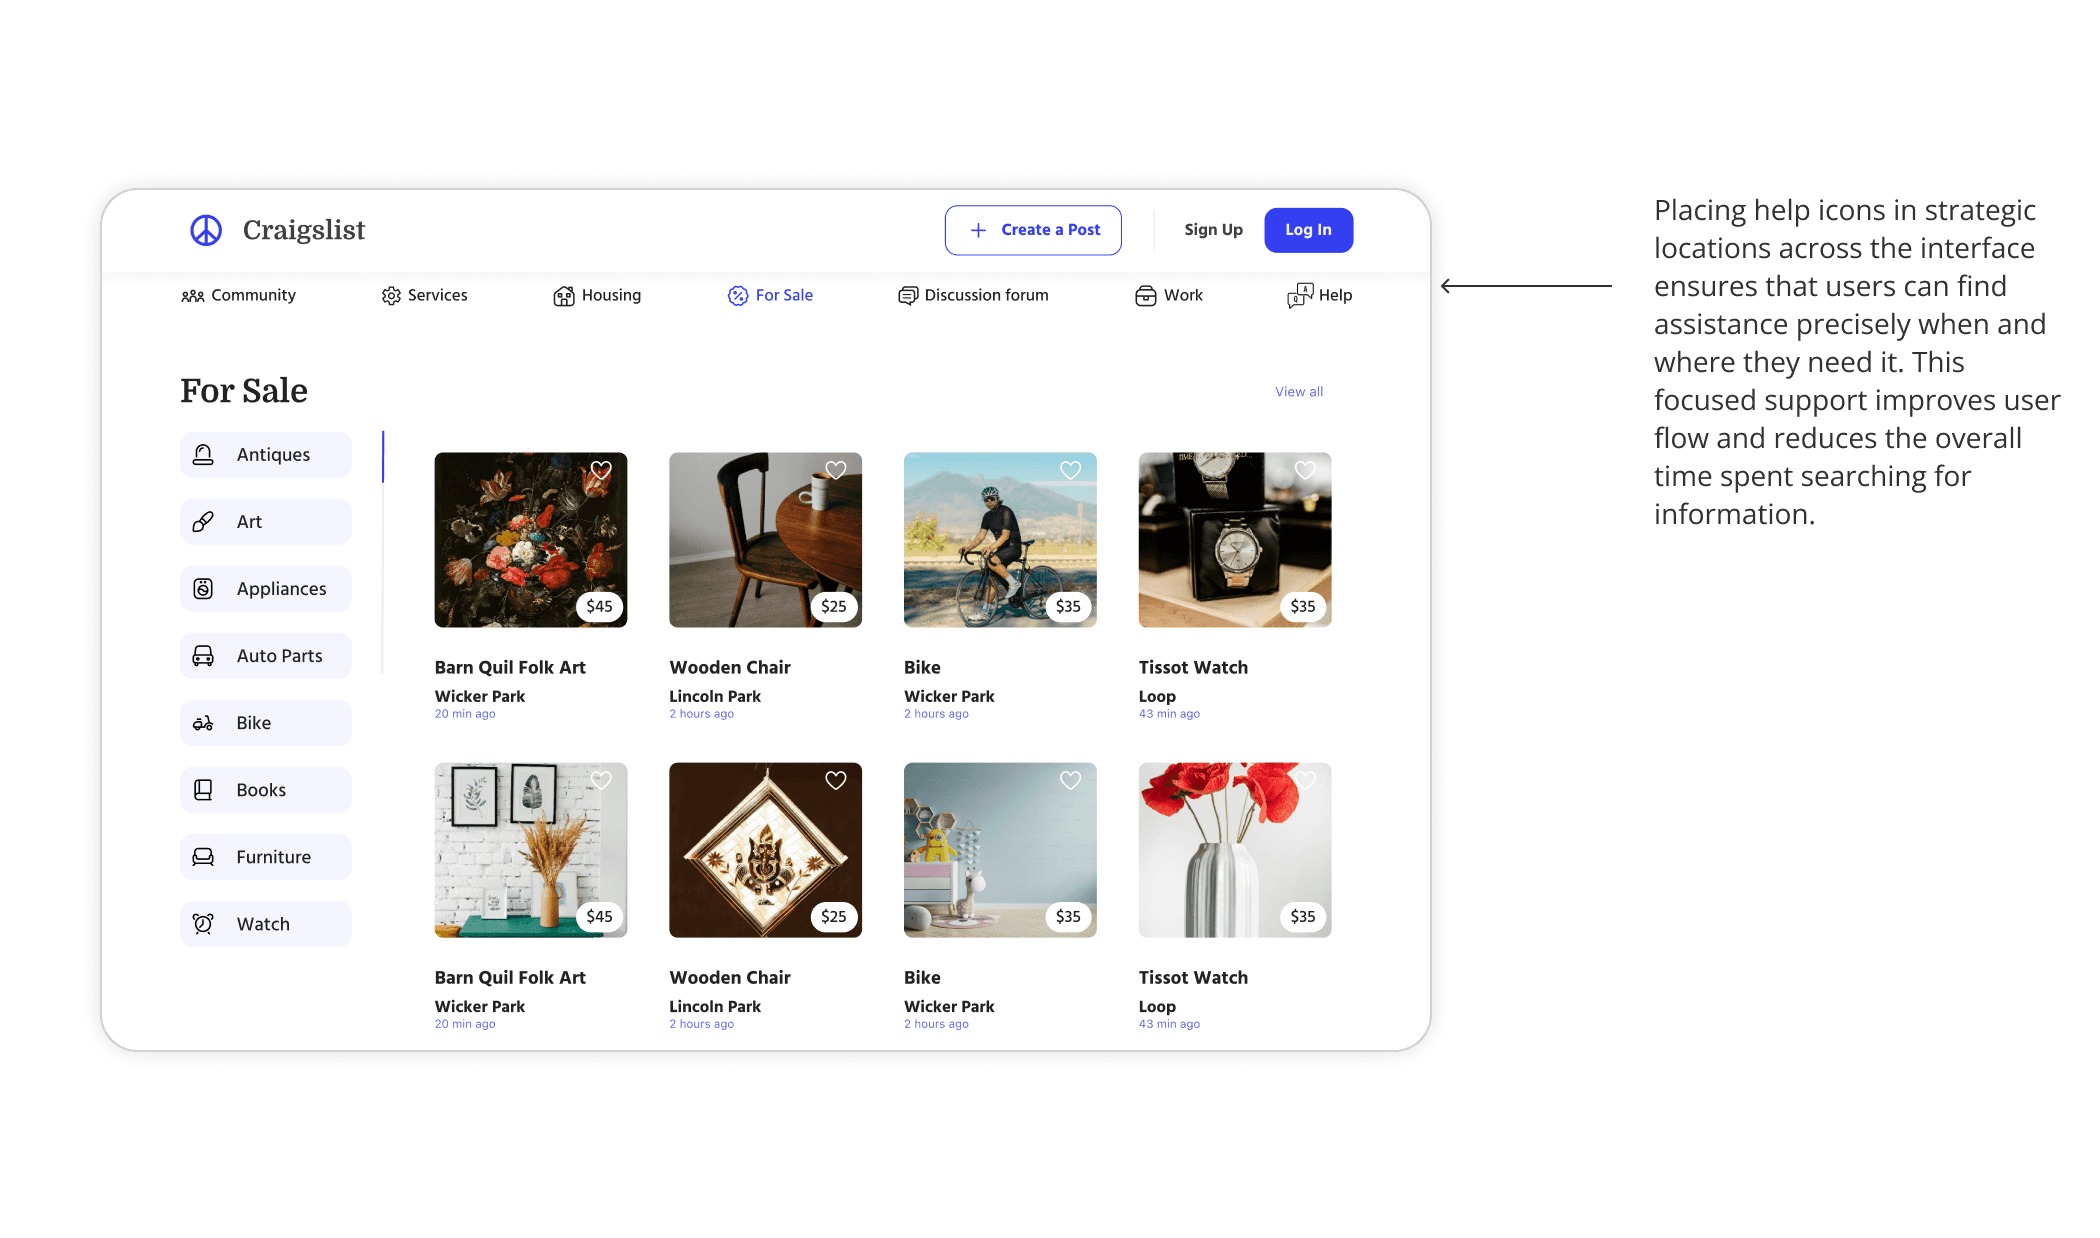The image size is (2100, 1238).
Task: Click the Art paintbrush icon
Action: point(203,522)
